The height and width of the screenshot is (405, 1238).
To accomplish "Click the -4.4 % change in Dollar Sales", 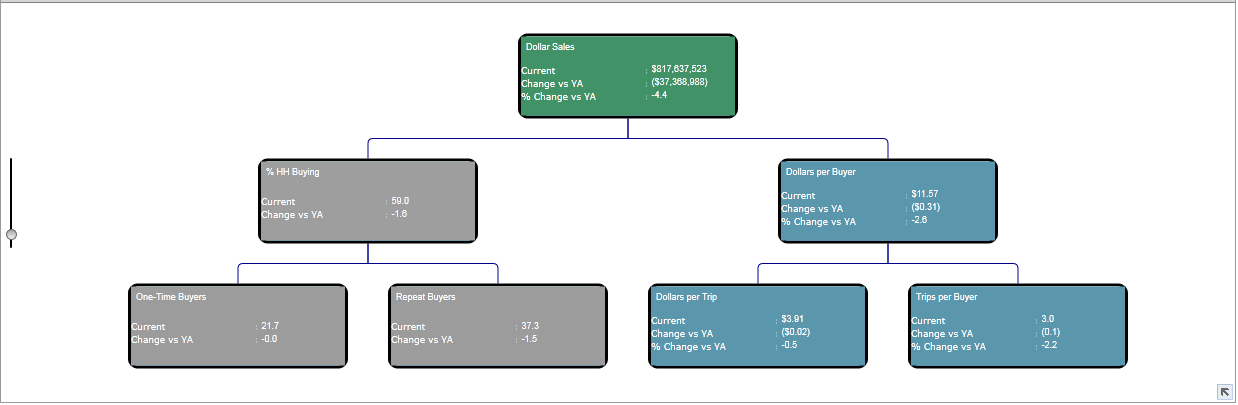I will 659,95.
